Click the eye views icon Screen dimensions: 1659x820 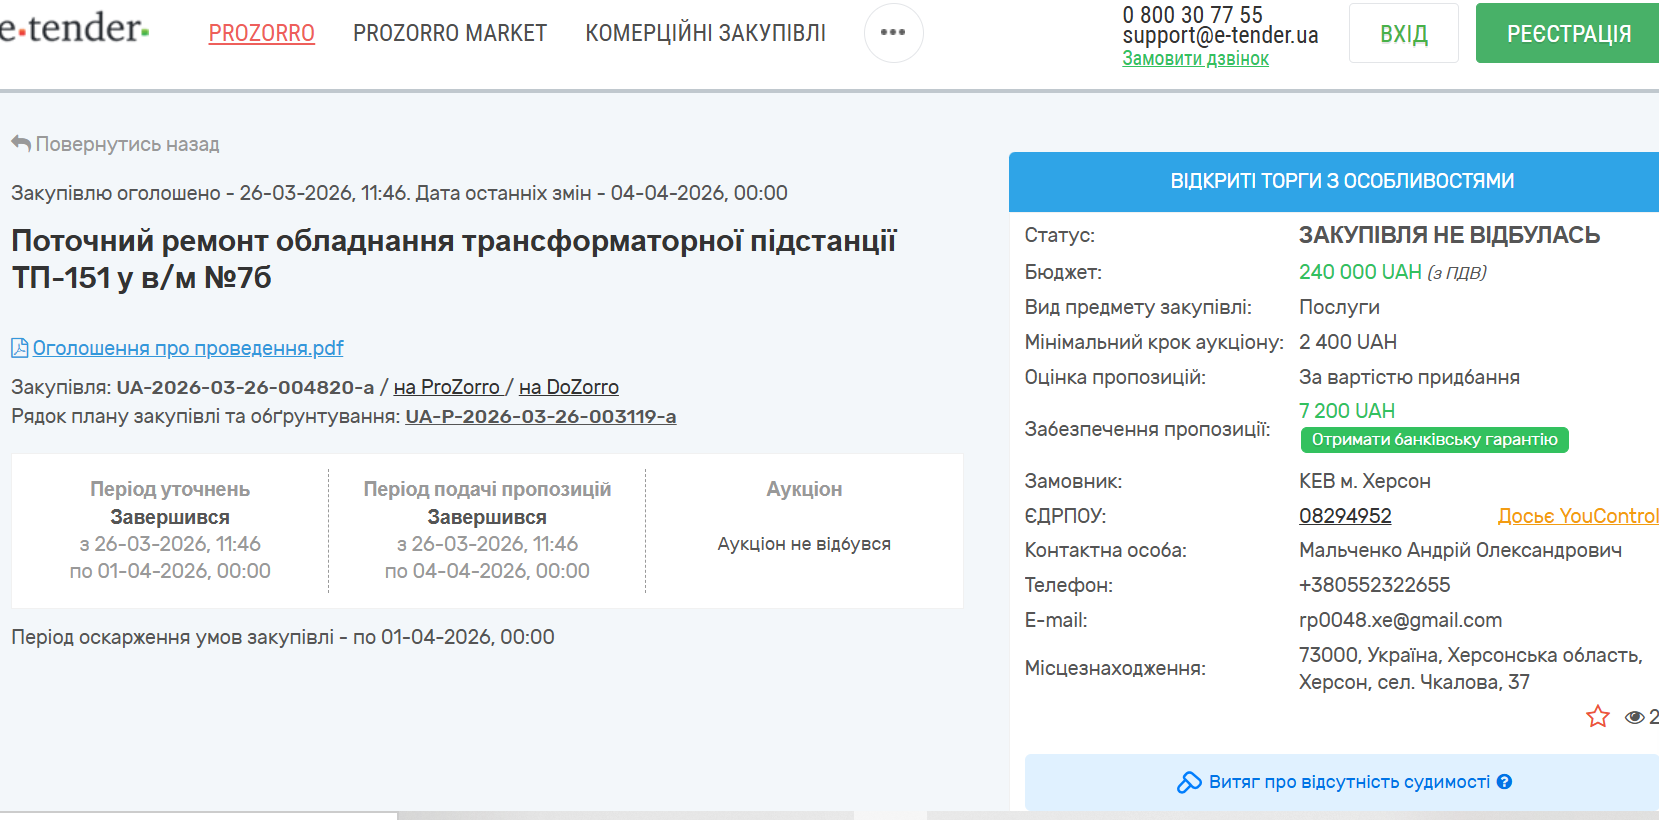1635,717
